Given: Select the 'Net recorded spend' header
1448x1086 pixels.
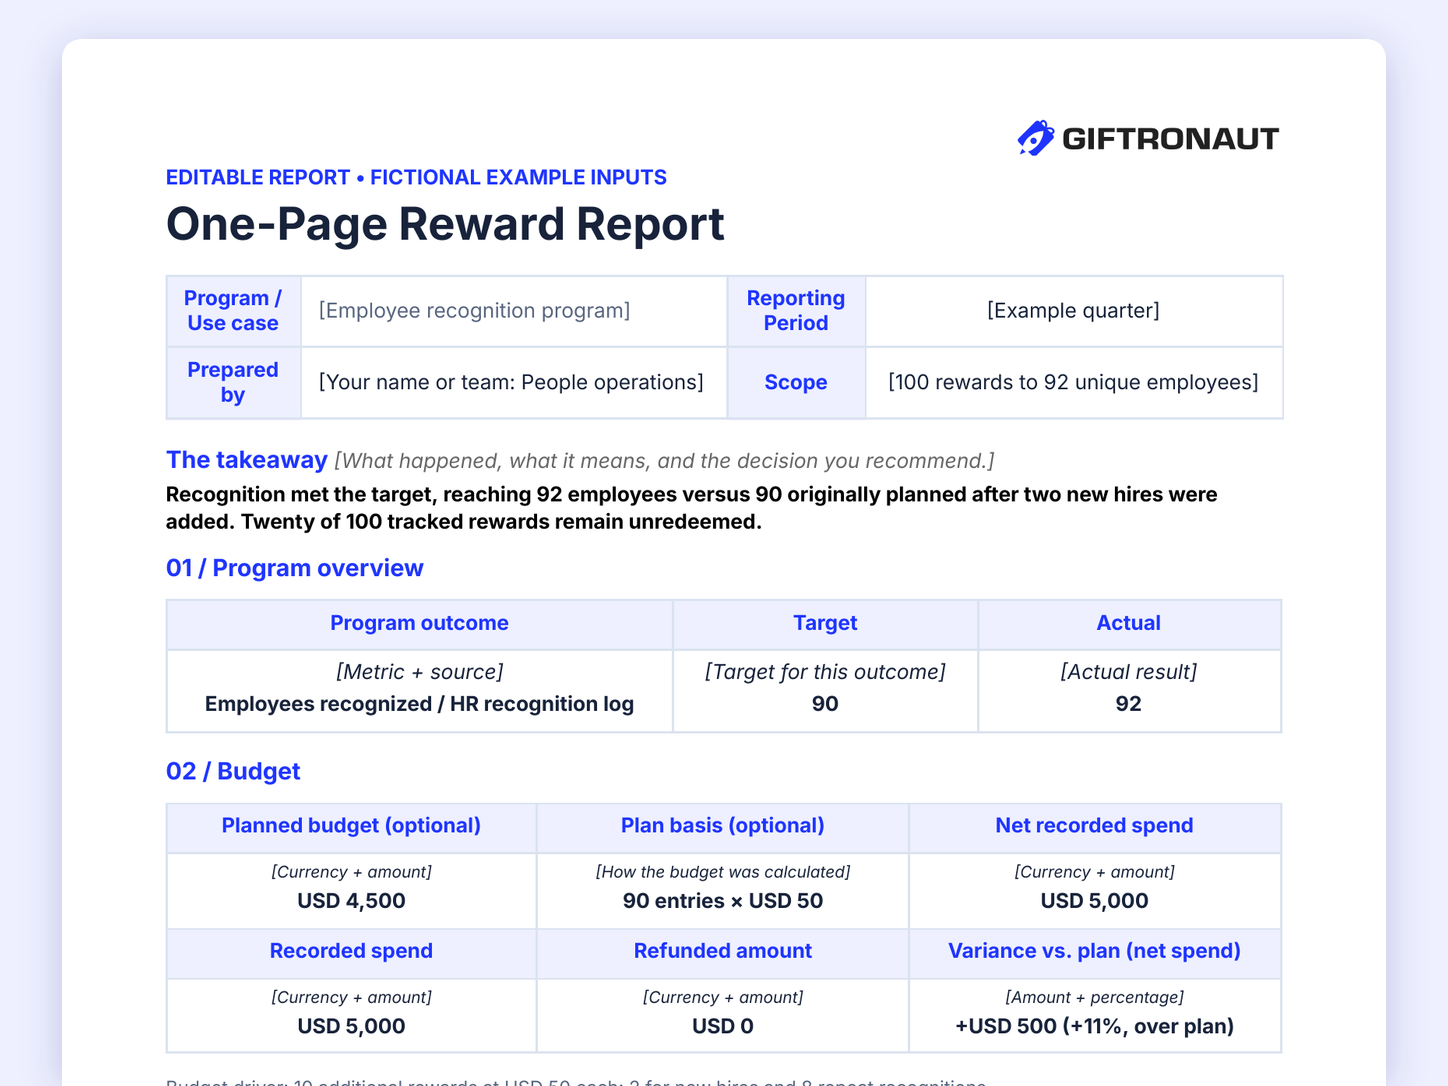Looking at the screenshot, I should [1094, 826].
